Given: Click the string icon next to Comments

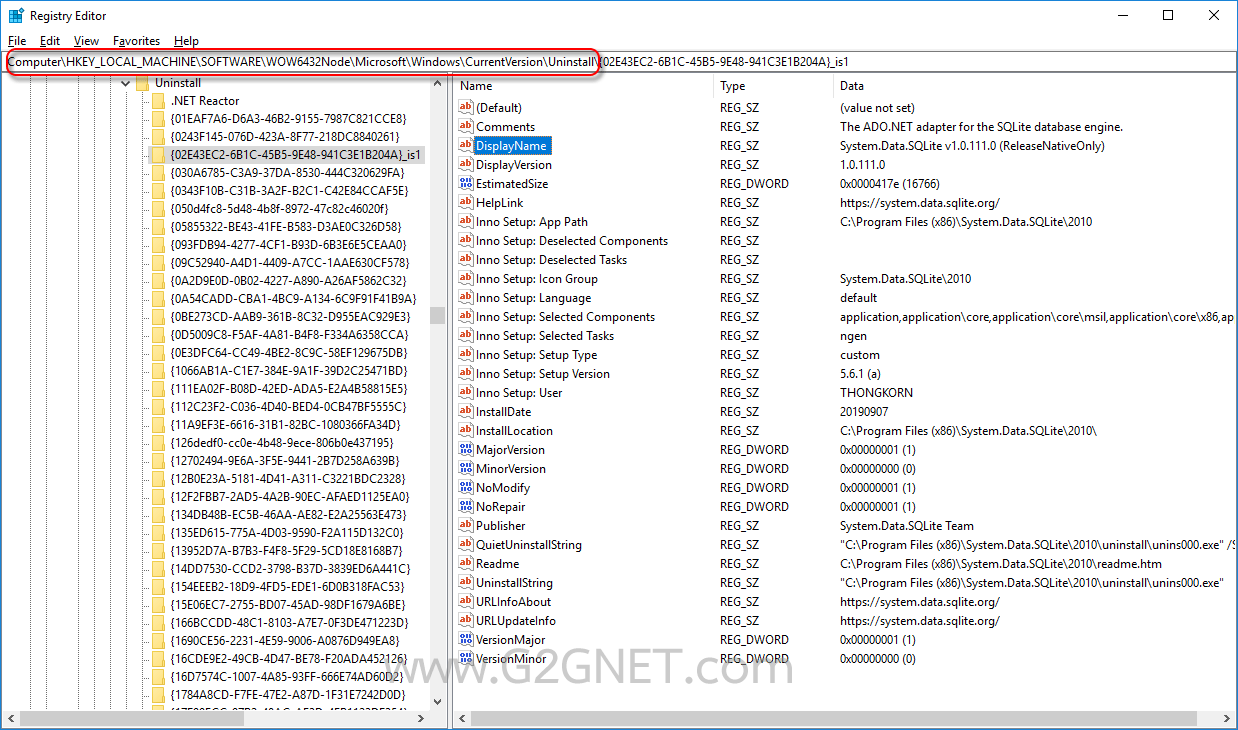Looking at the screenshot, I should pyautogui.click(x=465, y=126).
